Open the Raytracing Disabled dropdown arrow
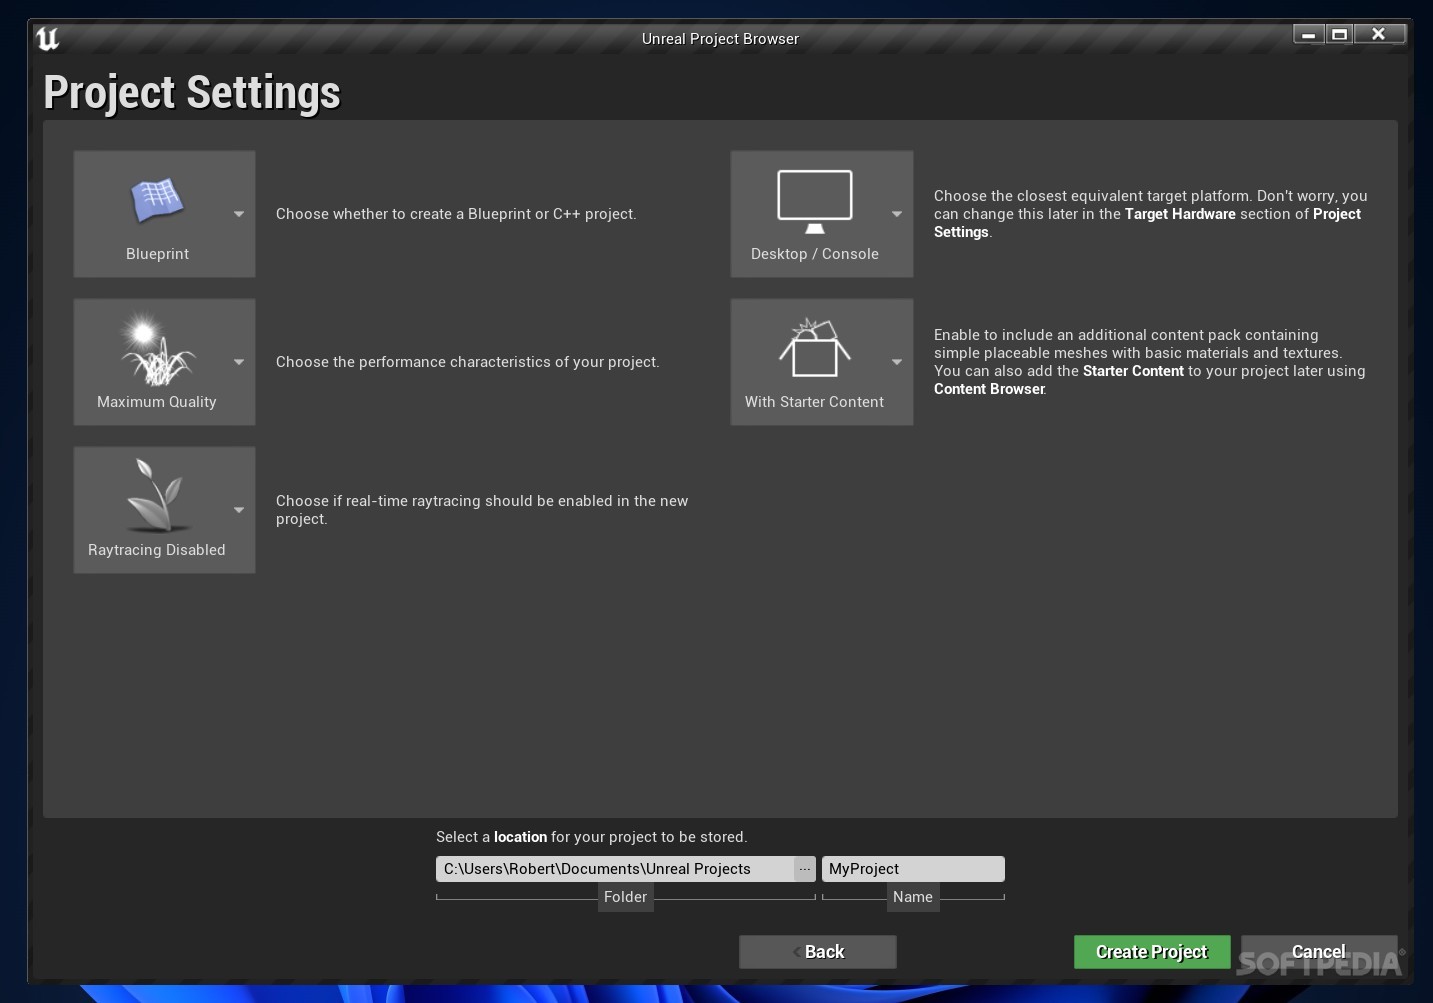 coord(239,510)
